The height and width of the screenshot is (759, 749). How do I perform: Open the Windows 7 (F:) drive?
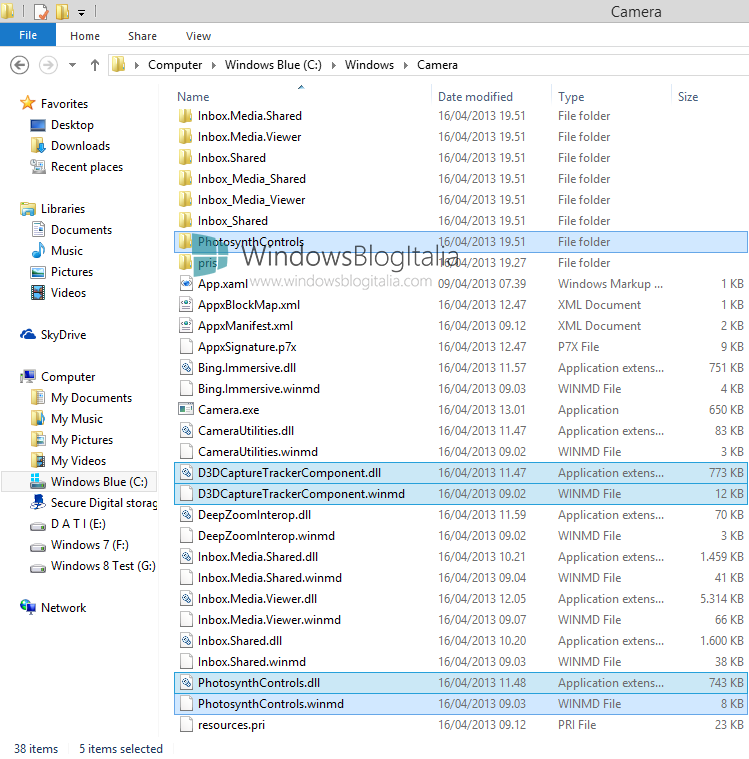point(90,545)
